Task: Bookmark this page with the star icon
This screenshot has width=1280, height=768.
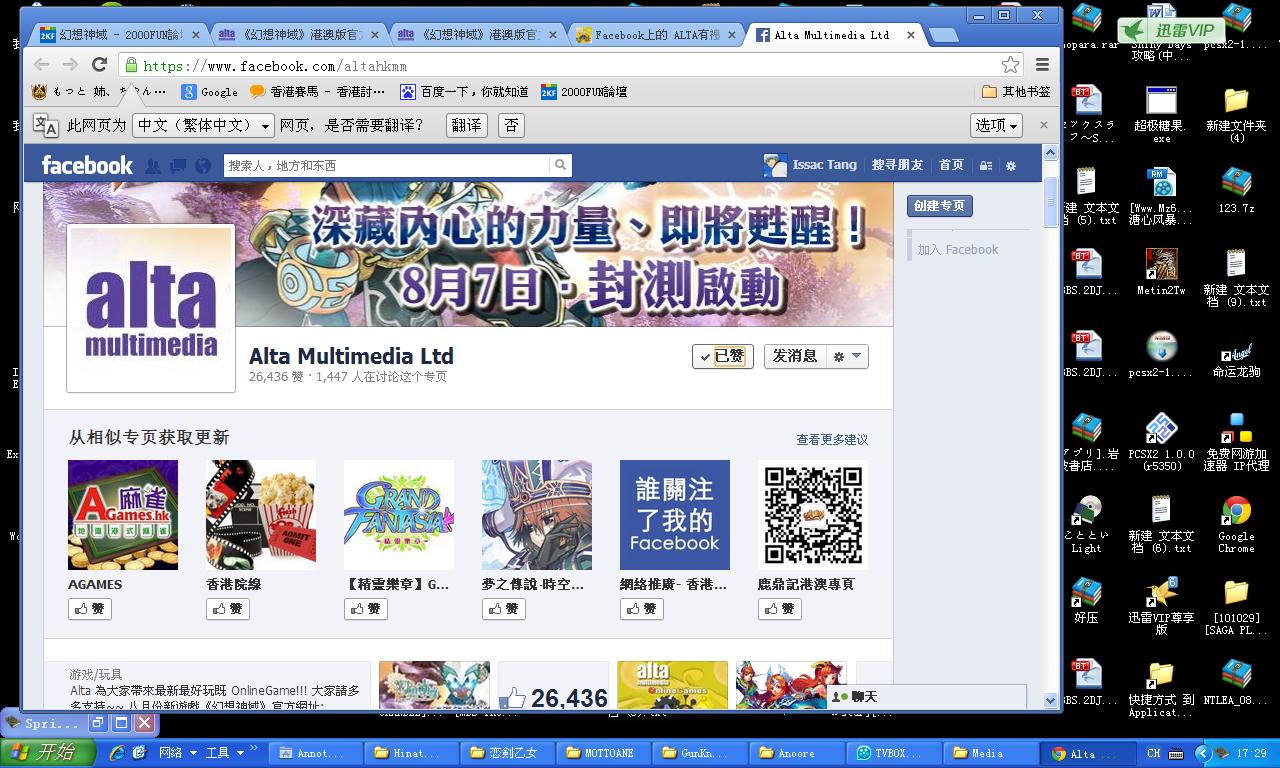Action: pyautogui.click(x=1011, y=65)
